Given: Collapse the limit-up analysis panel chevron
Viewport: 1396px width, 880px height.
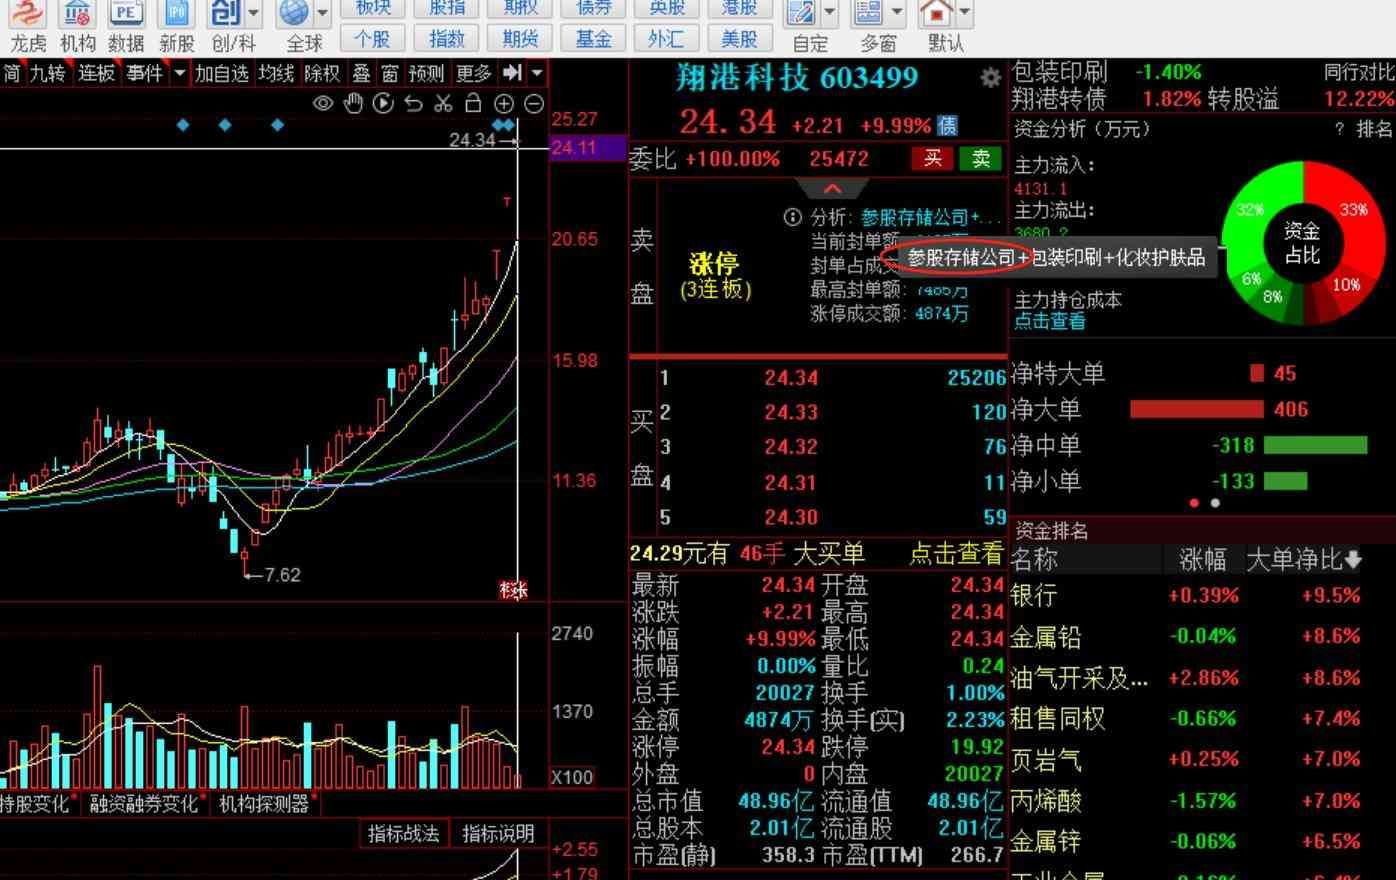Looking at the screenshot, I should coord(832,189).
